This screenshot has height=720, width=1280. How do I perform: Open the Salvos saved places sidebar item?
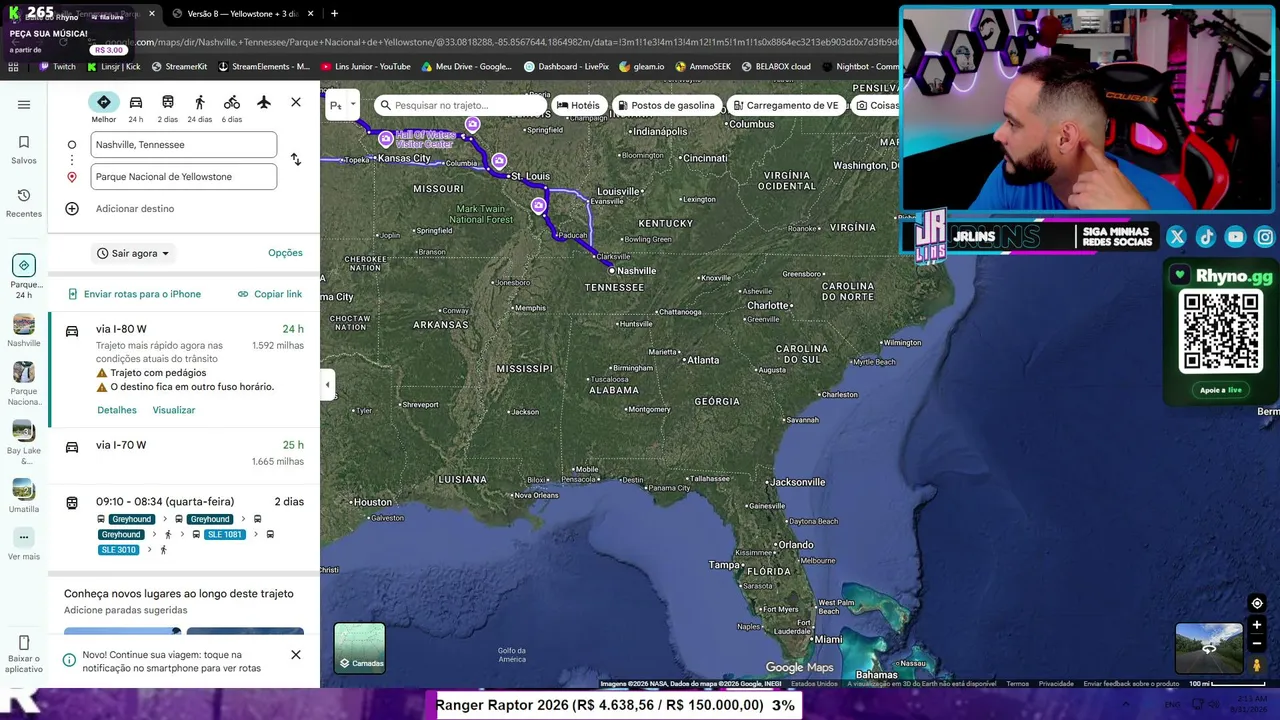(x=24, y=150)
